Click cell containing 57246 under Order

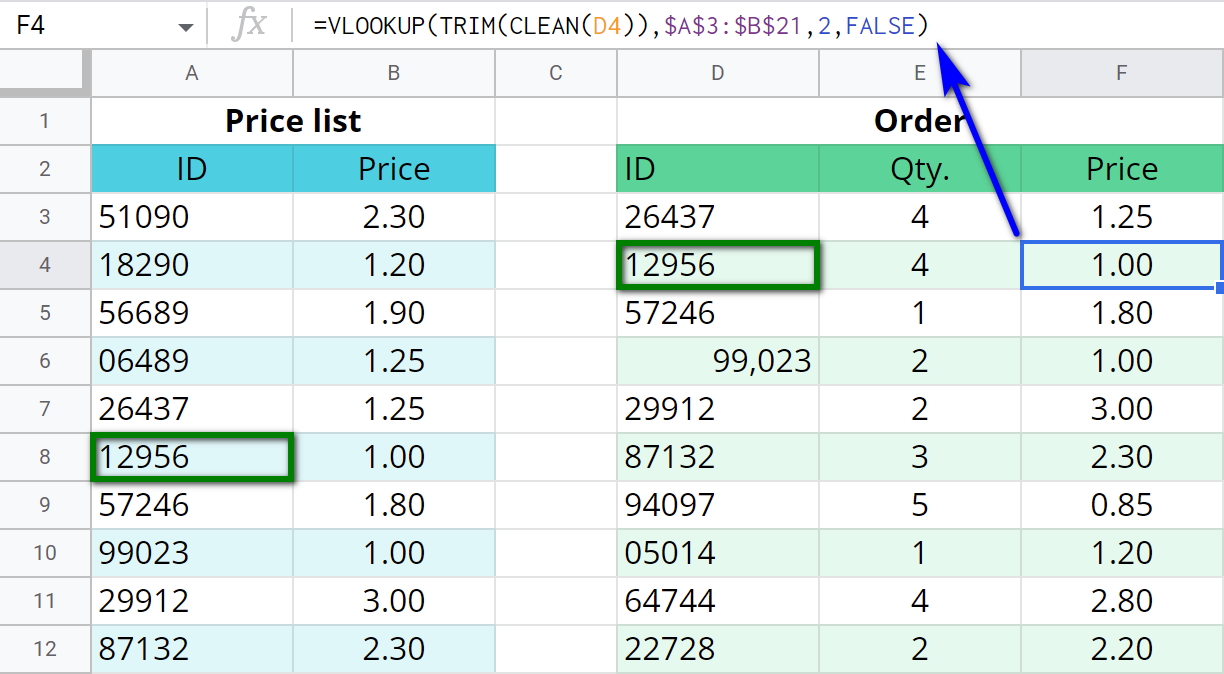tap(718, 313)
